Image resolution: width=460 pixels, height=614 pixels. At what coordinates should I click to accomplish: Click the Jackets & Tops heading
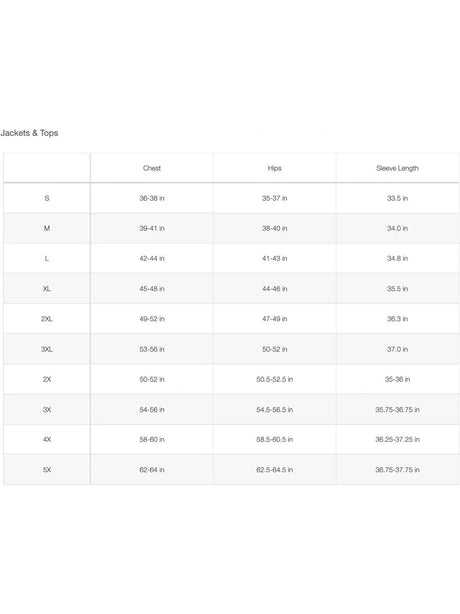[x=29, y=133]
